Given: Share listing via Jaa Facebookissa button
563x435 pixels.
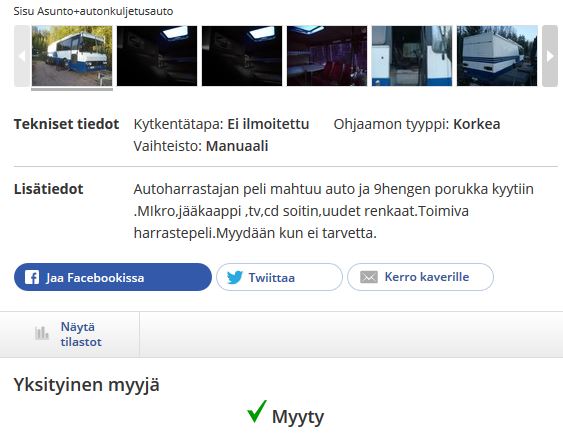Looking at the screenshot, I should pos(113,277).
